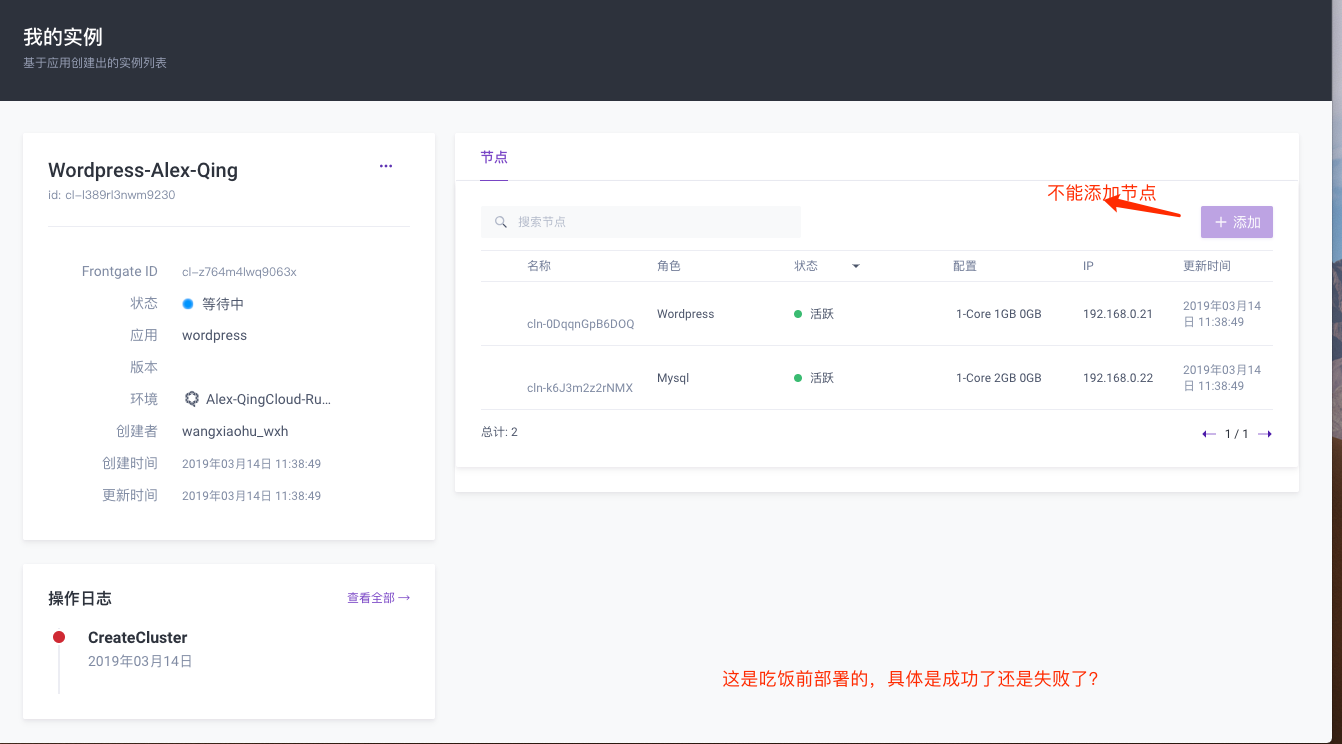Click the 名称 column header
Image resolution: width=1342 pixels, height=744 pixels.
539,266
